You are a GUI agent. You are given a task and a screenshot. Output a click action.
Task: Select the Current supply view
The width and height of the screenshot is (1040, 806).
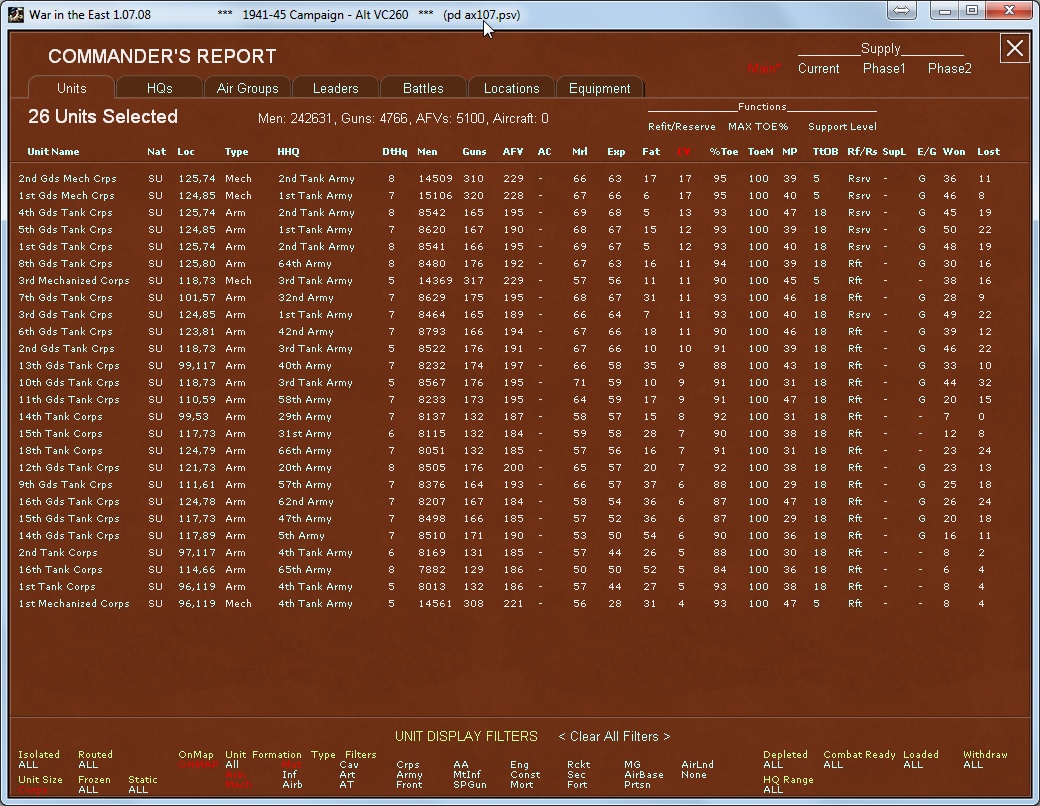pos(818,68)
